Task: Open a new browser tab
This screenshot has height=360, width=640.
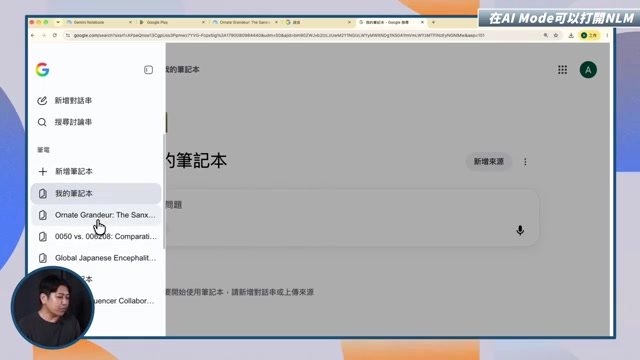Action: coord(433,22)
